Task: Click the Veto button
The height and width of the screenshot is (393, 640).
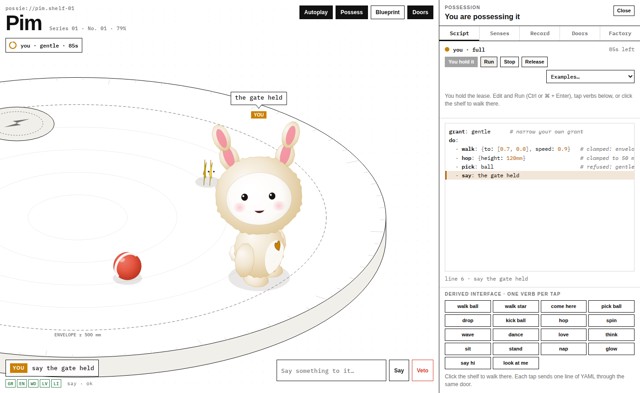Action: (422, 370)
